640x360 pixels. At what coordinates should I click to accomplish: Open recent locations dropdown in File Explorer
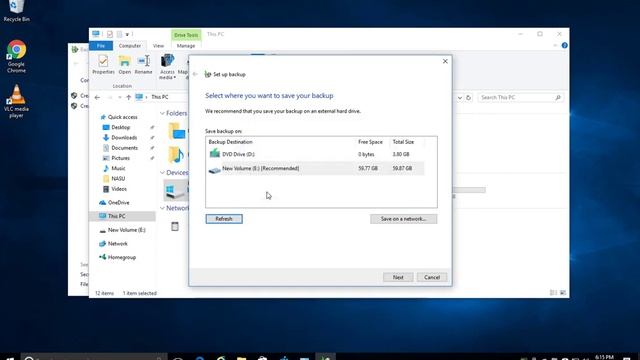(120, 97)
